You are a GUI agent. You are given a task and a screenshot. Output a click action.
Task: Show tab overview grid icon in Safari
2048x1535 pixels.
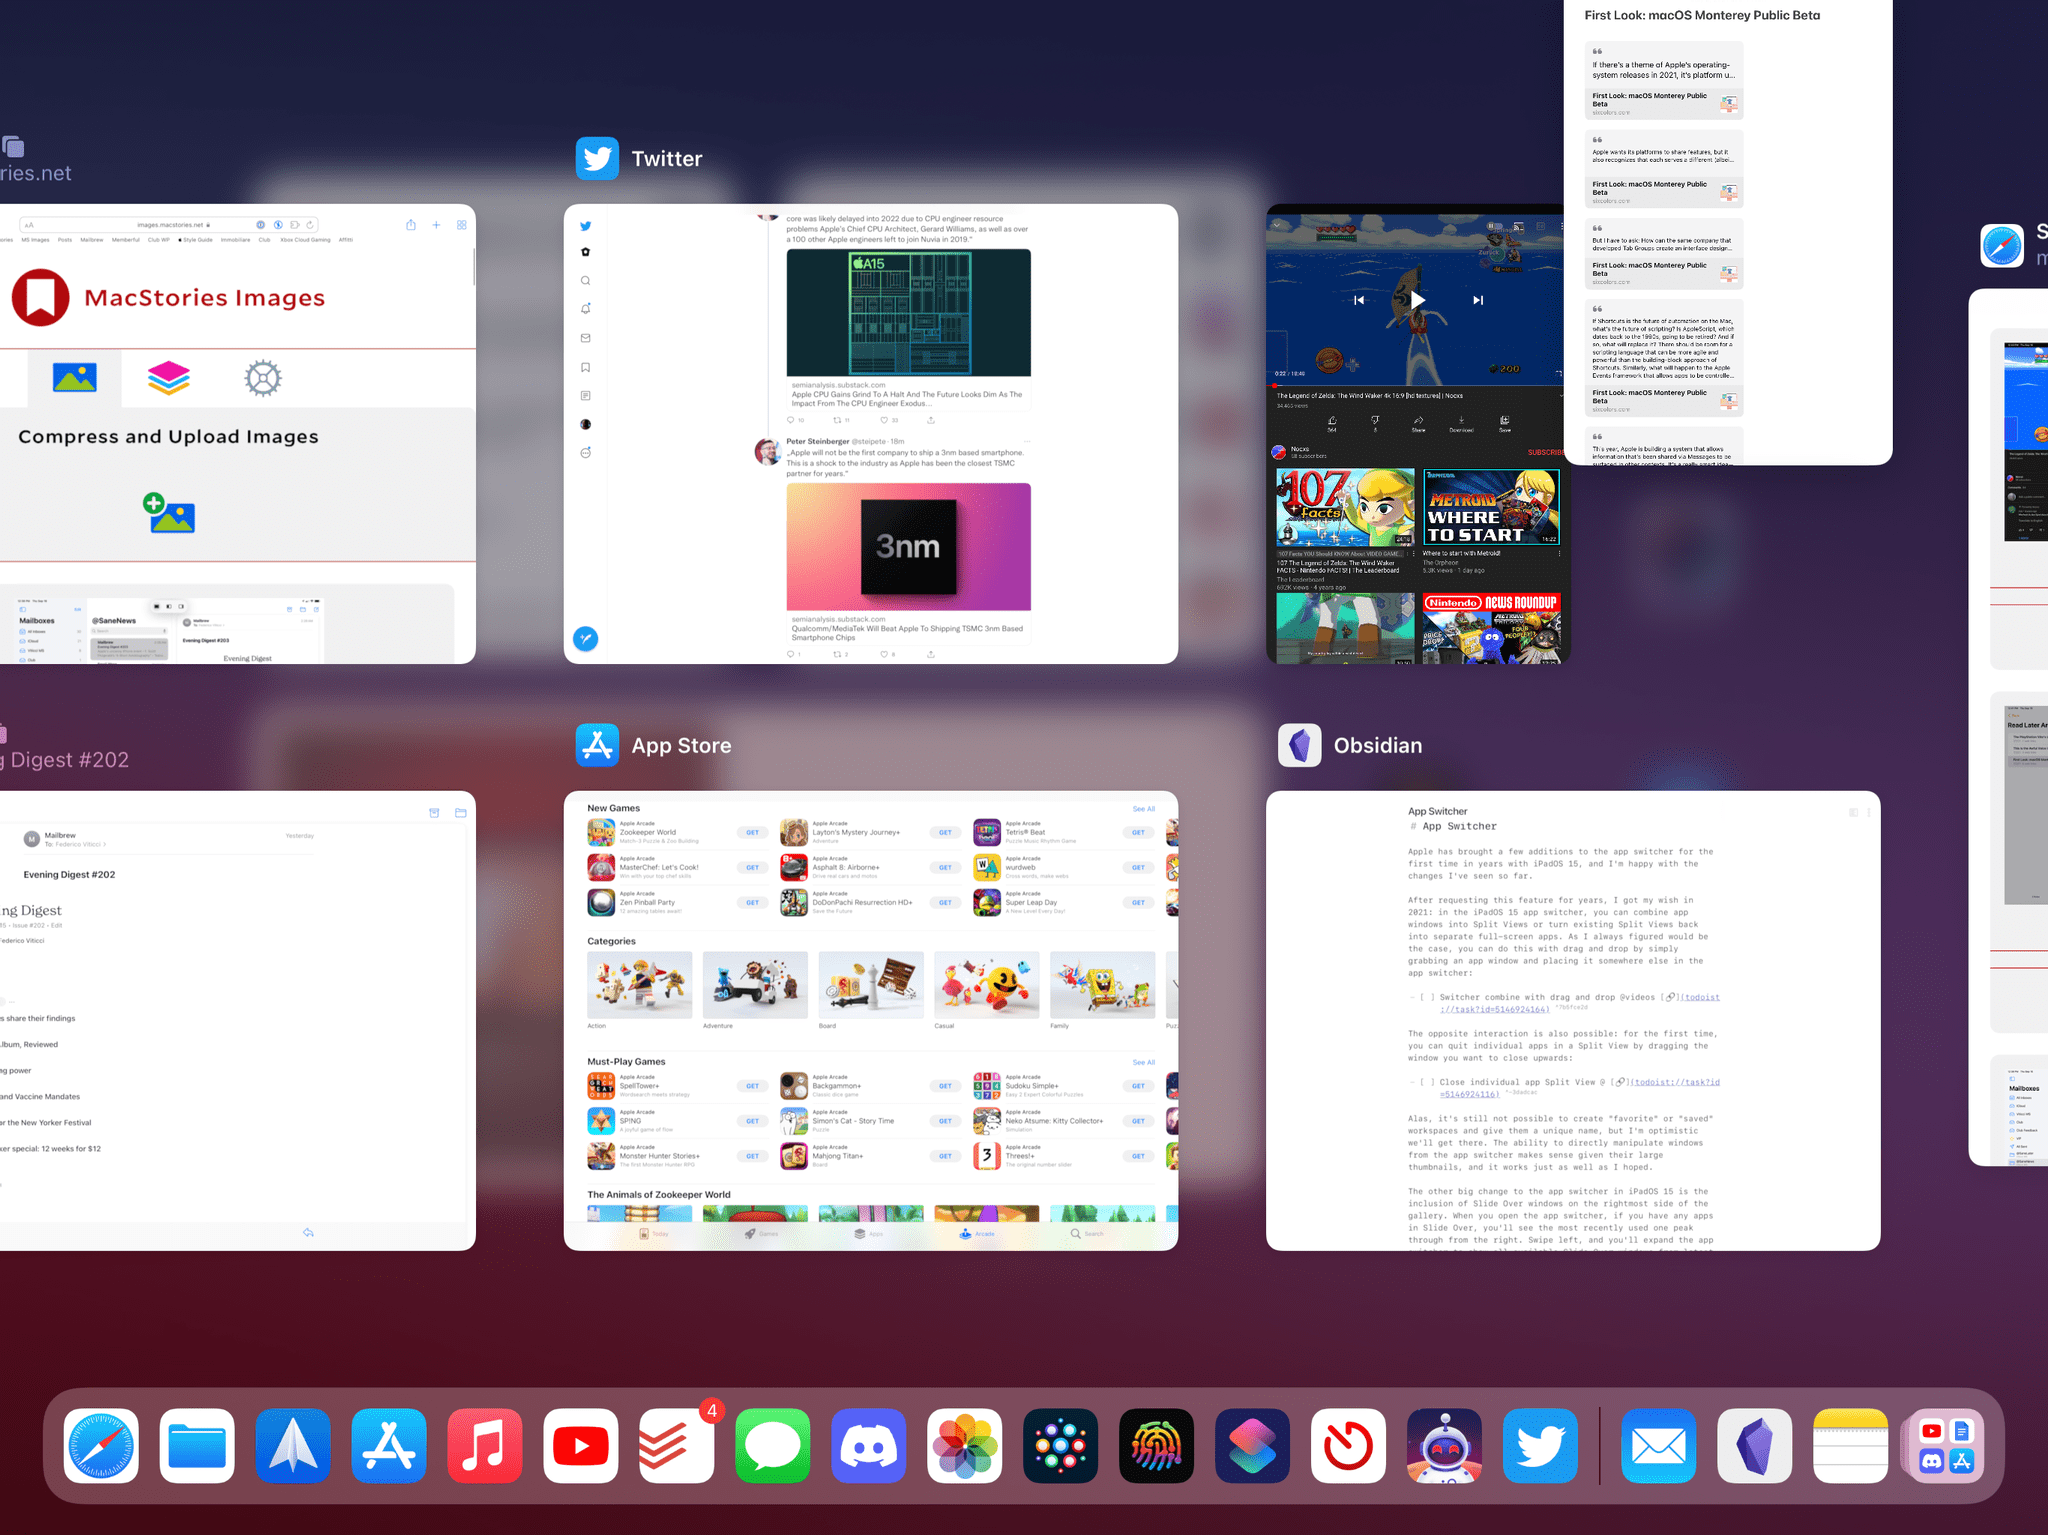(462, 225)
